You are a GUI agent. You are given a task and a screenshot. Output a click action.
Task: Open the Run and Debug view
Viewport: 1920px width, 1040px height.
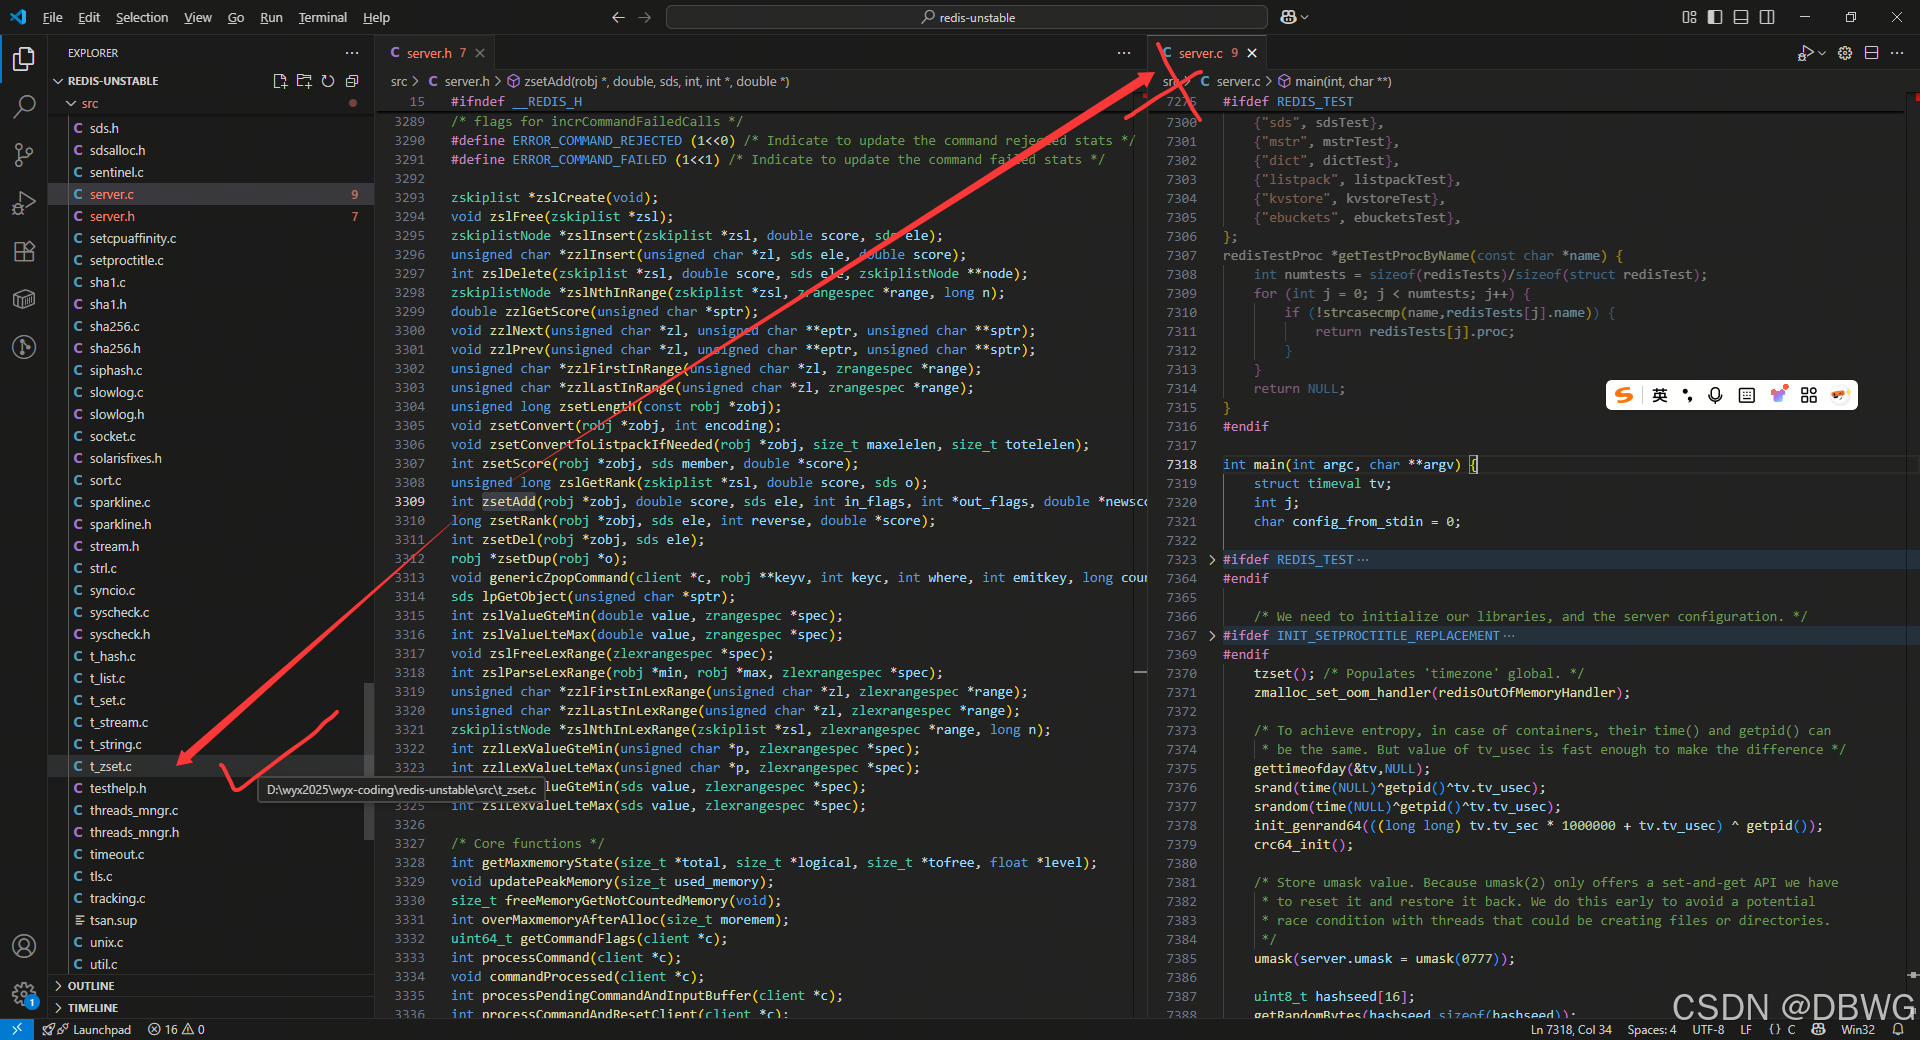[x=24, y=203]
